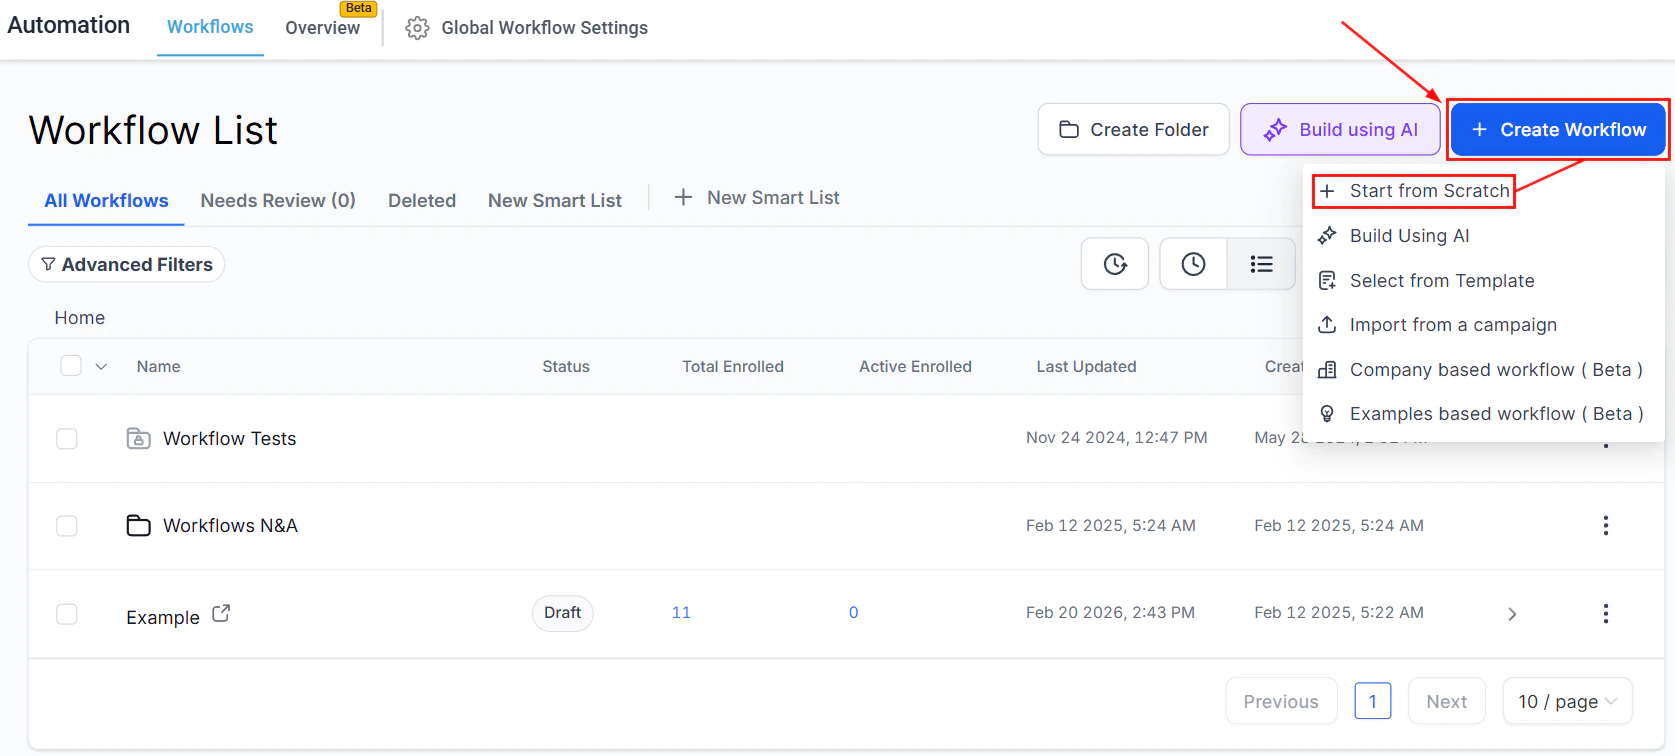Choose Examples based workflow ( Beta )
Image resolution: width=1675 pixels, height=756 pixels.
click(1483, 414)
